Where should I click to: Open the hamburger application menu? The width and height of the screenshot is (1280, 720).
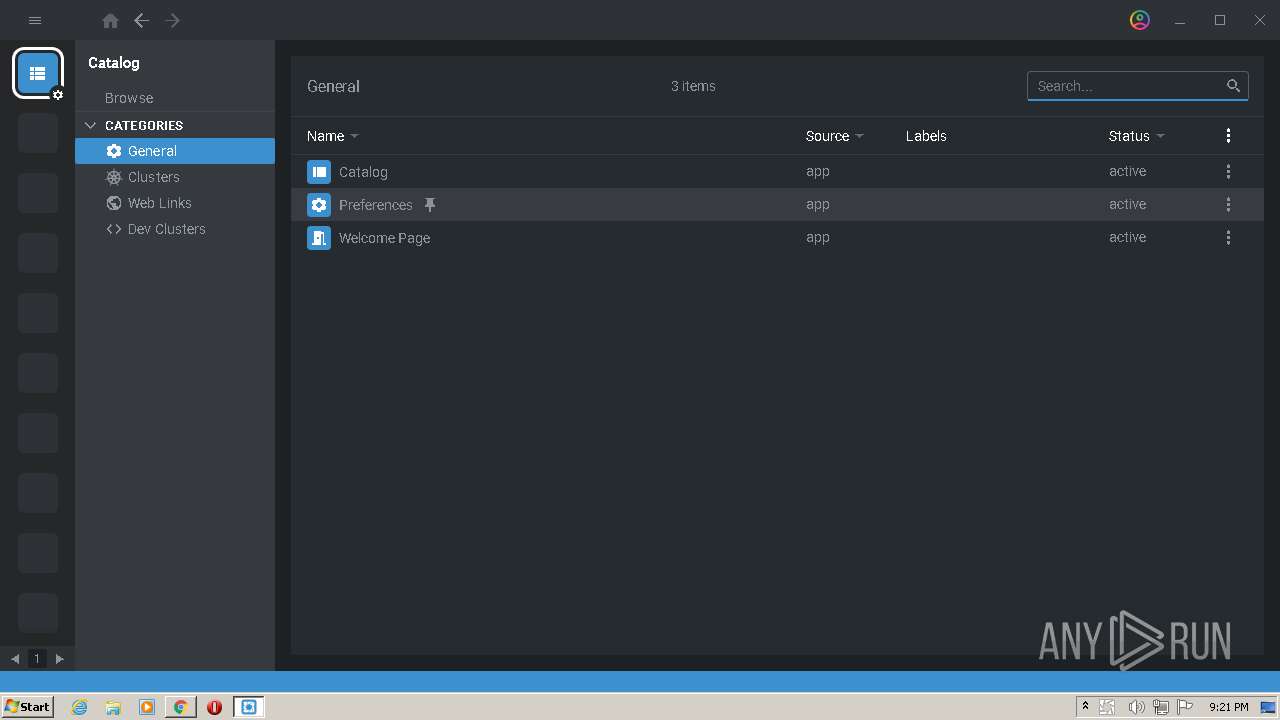point(35,20)
